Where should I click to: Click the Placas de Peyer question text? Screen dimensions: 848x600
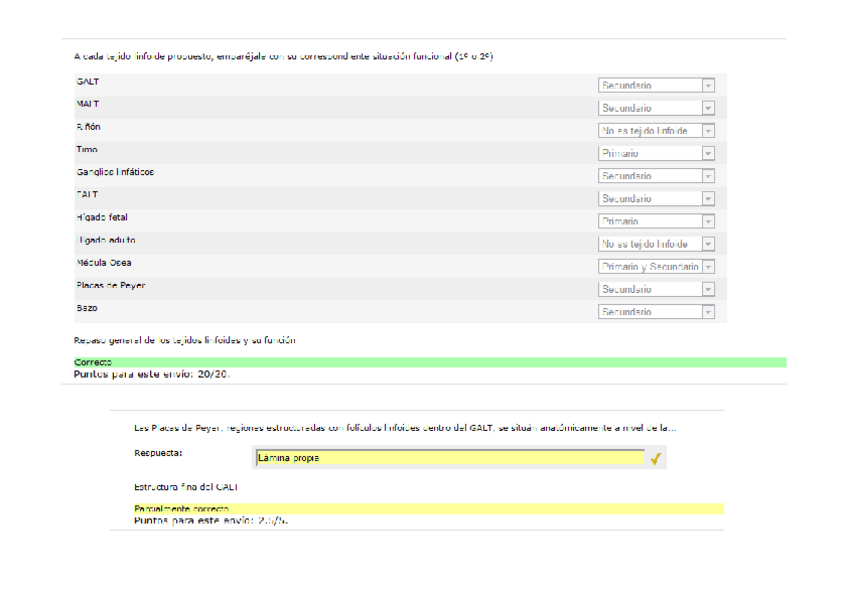tap(405, 428)
